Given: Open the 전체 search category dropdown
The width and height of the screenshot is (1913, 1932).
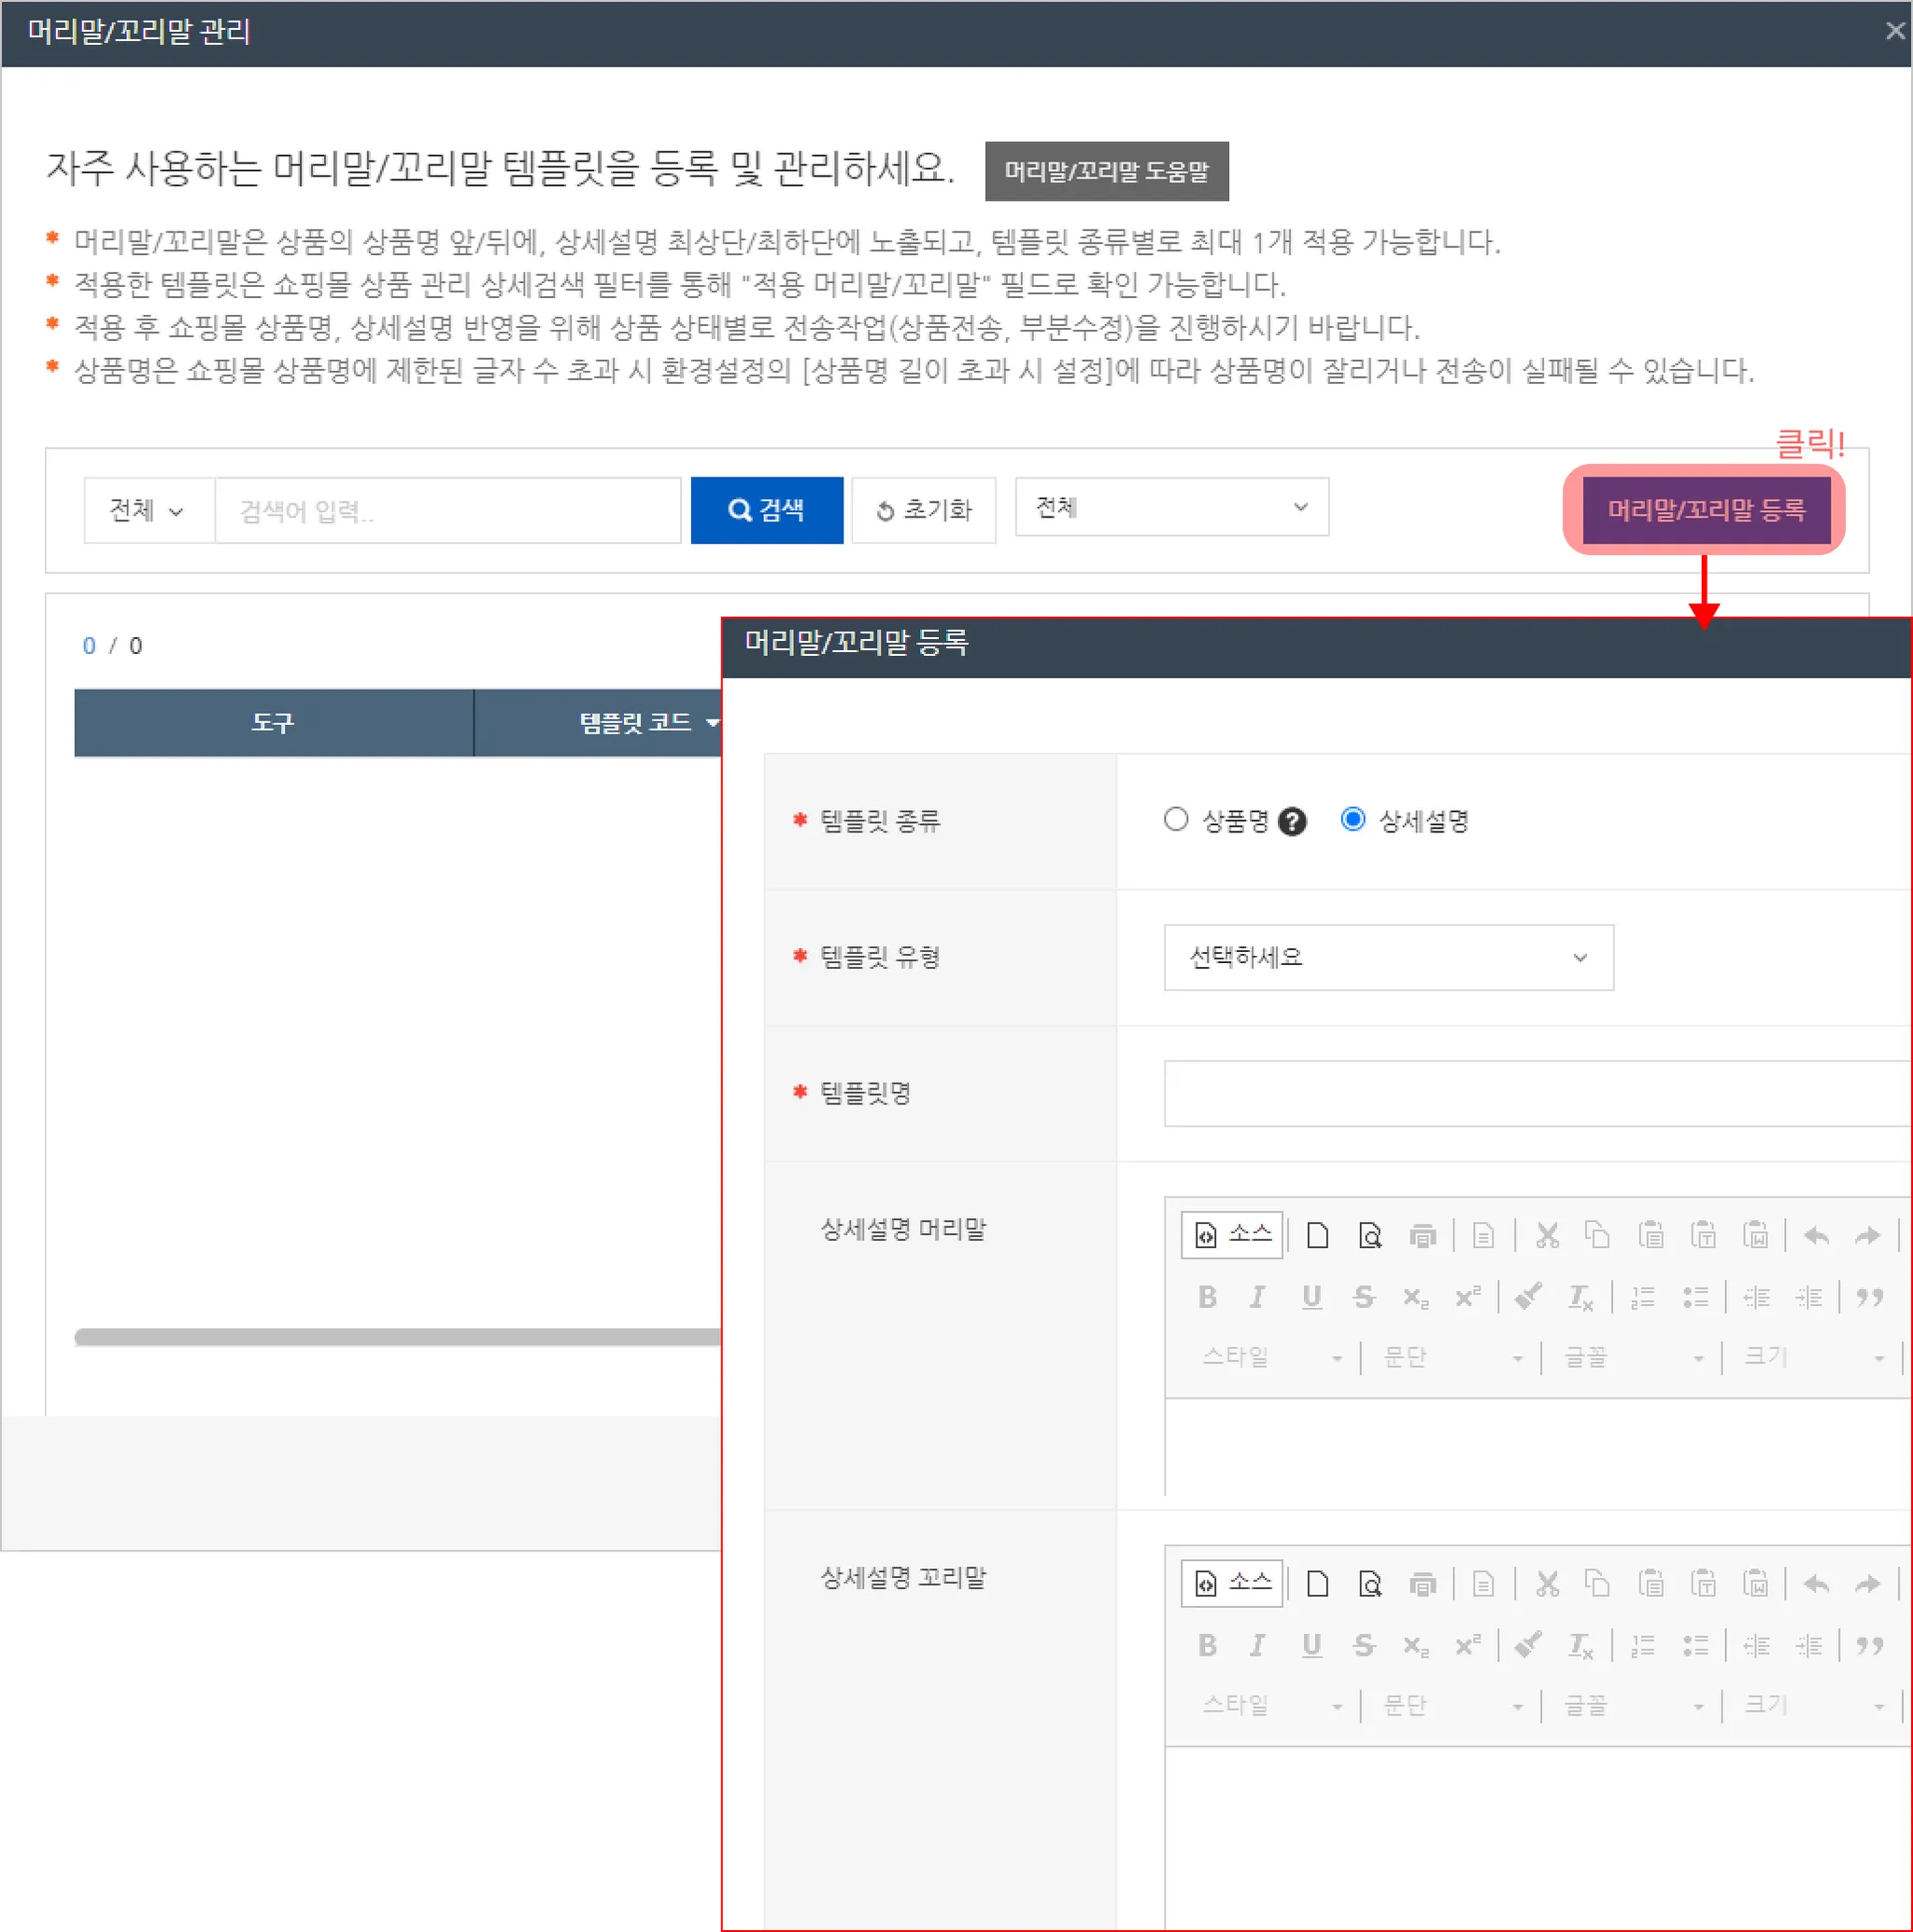Looking at the screenshot, I should 148,511.
